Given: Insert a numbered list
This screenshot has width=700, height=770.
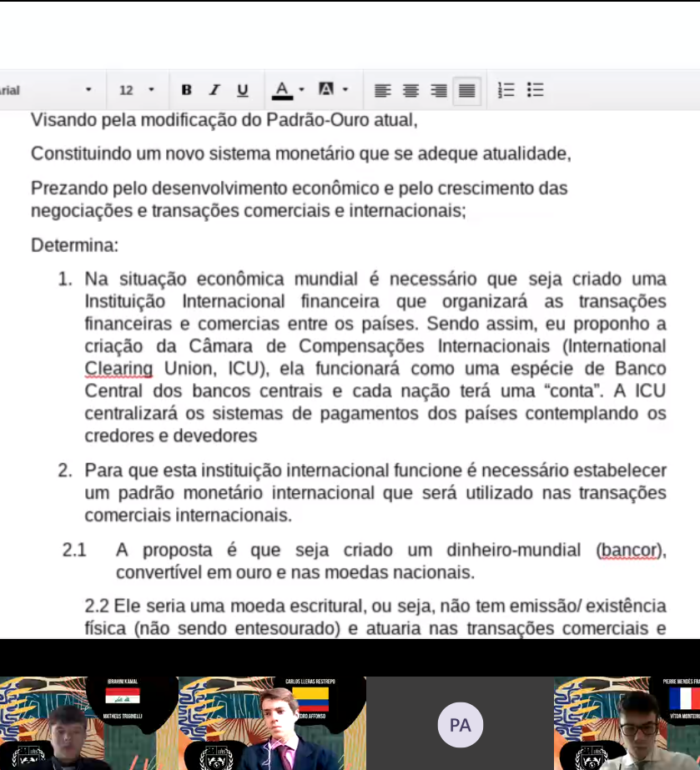Looking at the screenshot, I should (x=506, y=90).
